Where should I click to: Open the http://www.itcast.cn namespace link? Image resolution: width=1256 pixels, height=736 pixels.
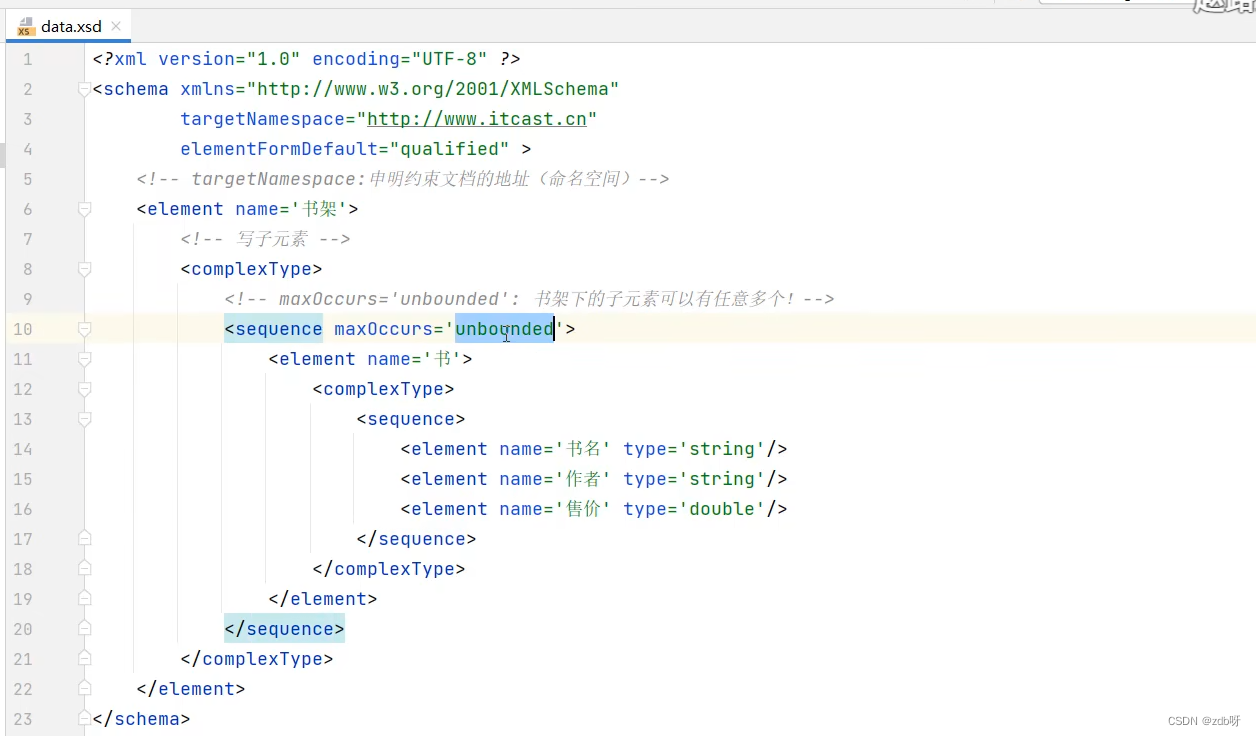[x=477, y=119]
